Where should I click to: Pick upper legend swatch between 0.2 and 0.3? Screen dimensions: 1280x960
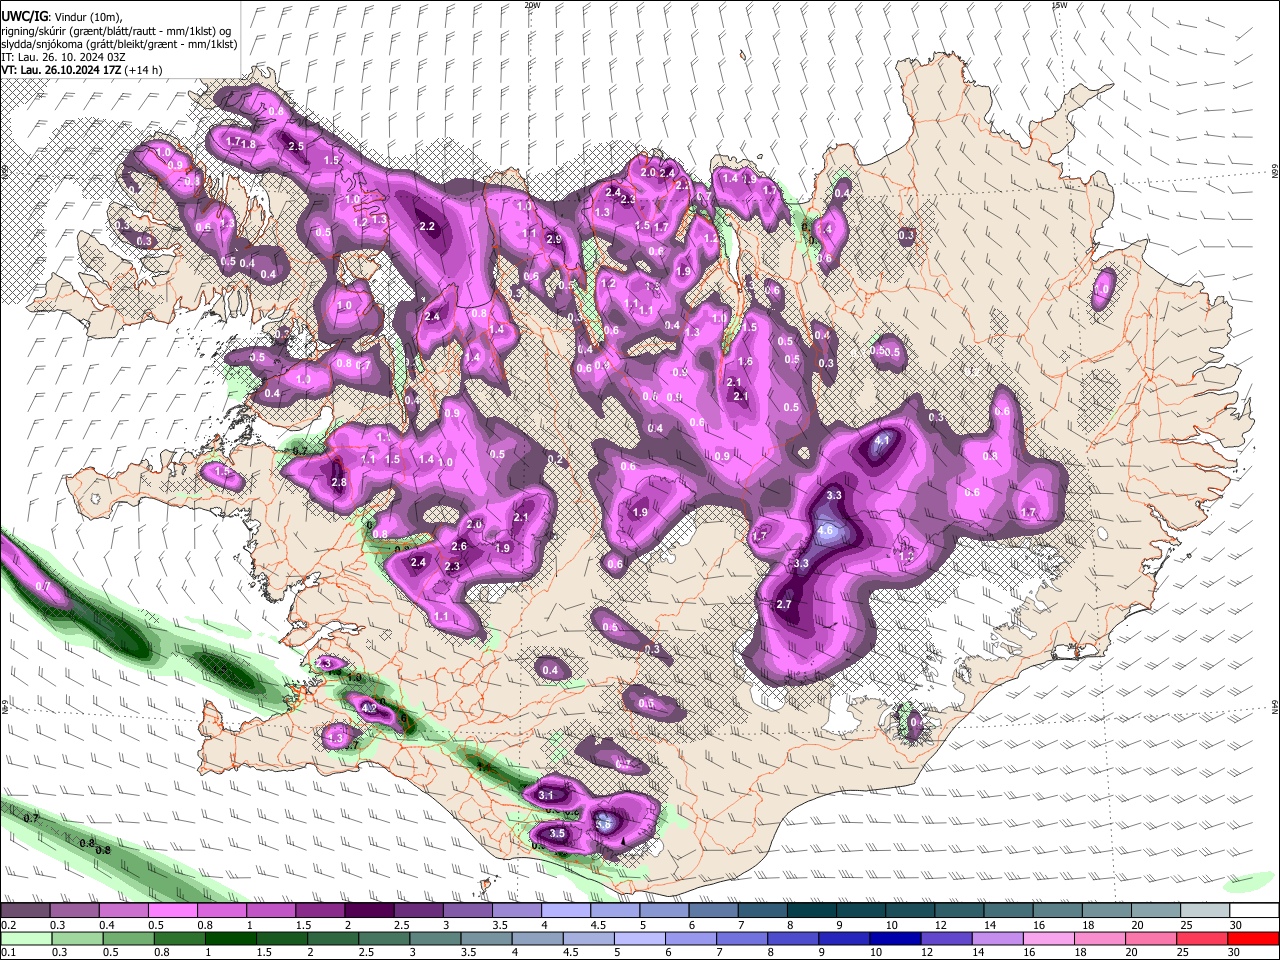(x=25, y=910)
